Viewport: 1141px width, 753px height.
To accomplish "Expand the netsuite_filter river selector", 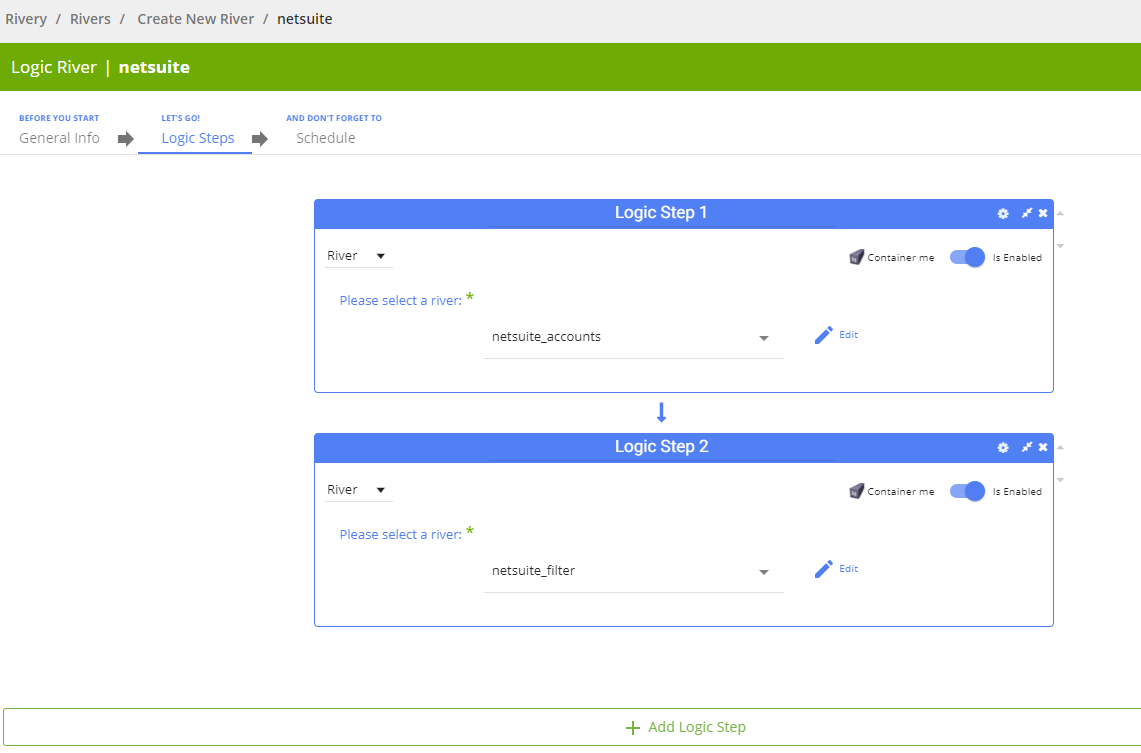I will (x=764, y=572).
